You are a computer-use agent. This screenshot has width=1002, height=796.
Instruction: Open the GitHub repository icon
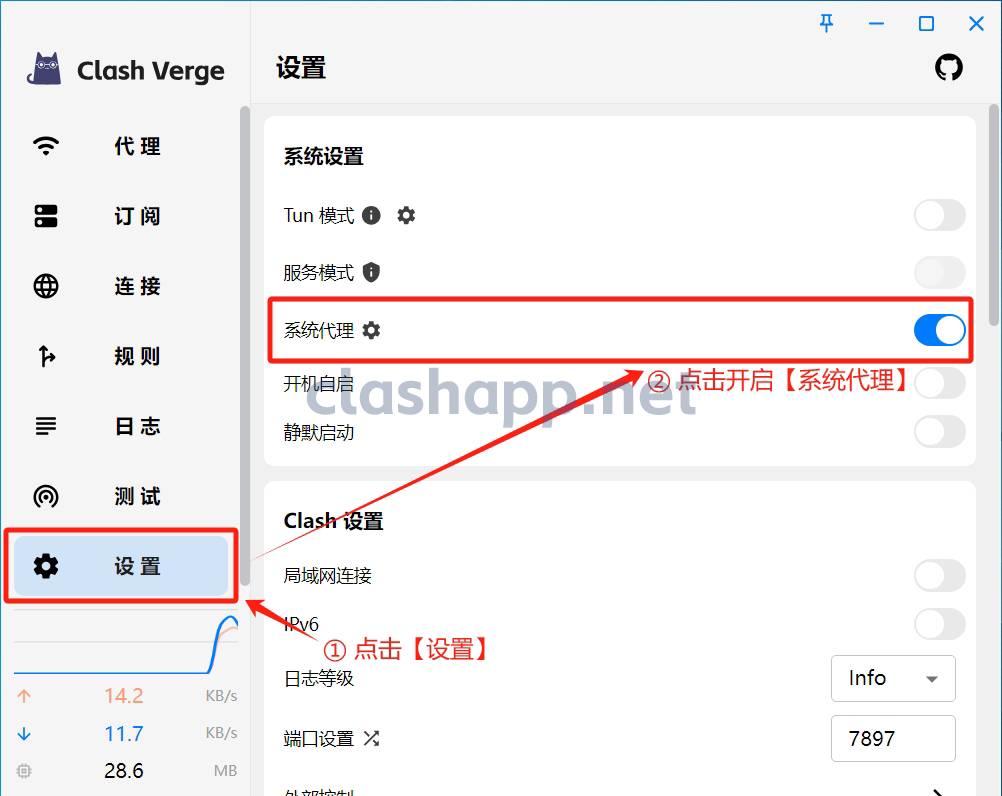click(948, 67)
